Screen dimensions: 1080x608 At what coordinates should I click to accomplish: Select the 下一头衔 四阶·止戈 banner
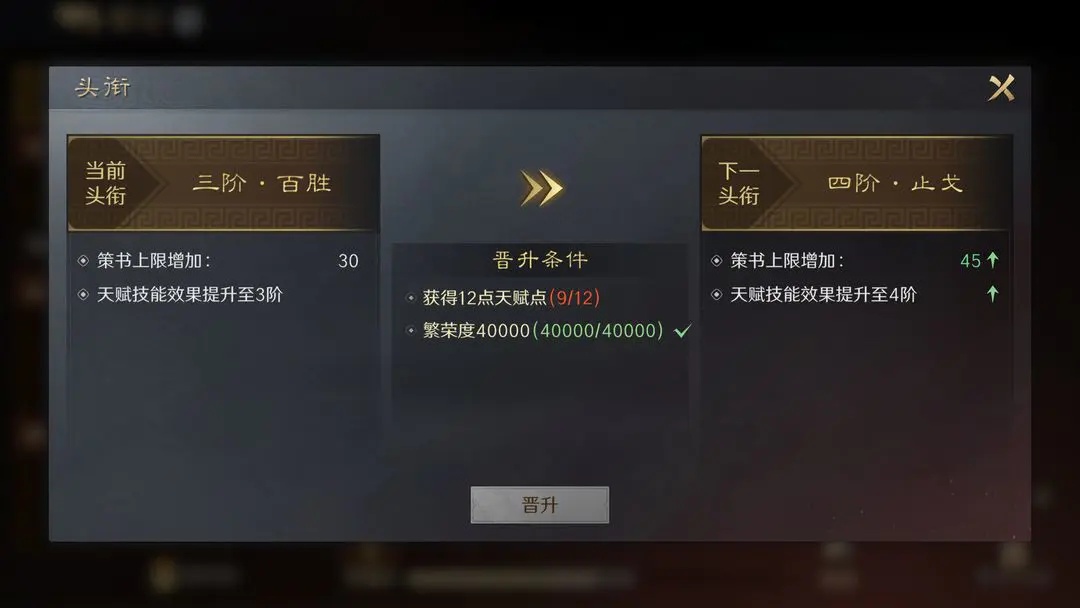pos(856,183)
